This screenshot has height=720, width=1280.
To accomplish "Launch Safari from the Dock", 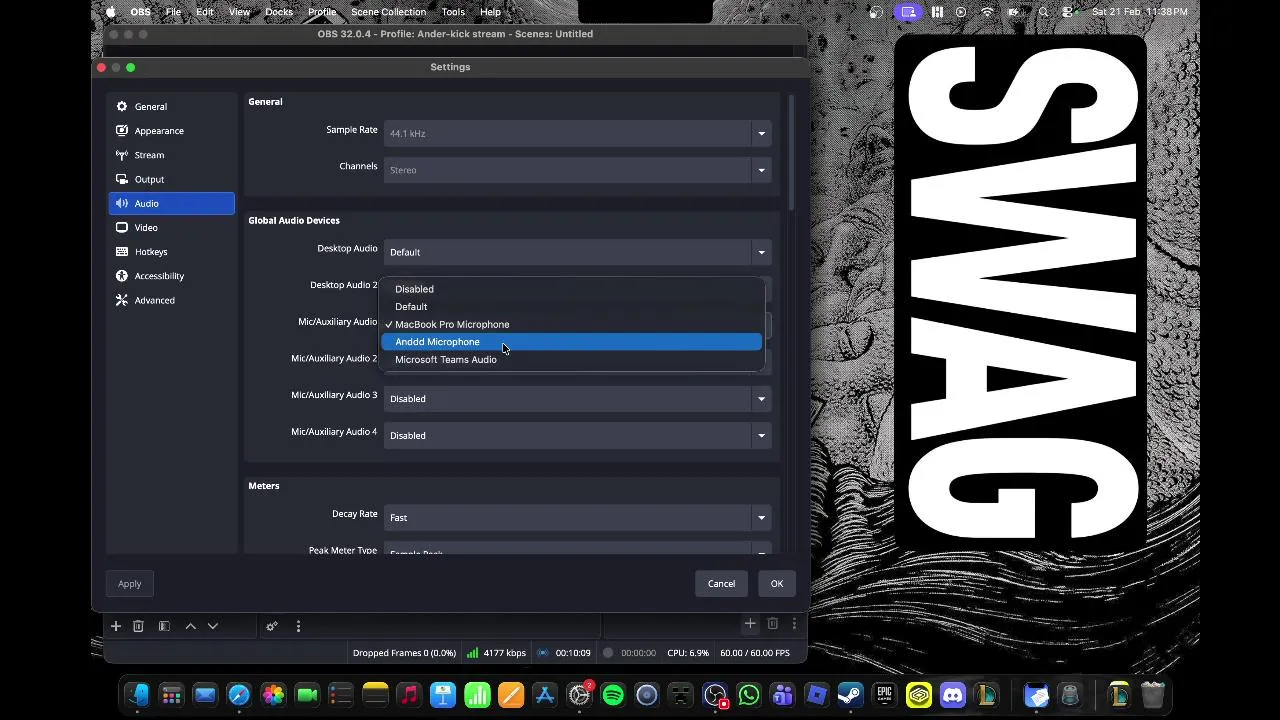I will 239,695.
